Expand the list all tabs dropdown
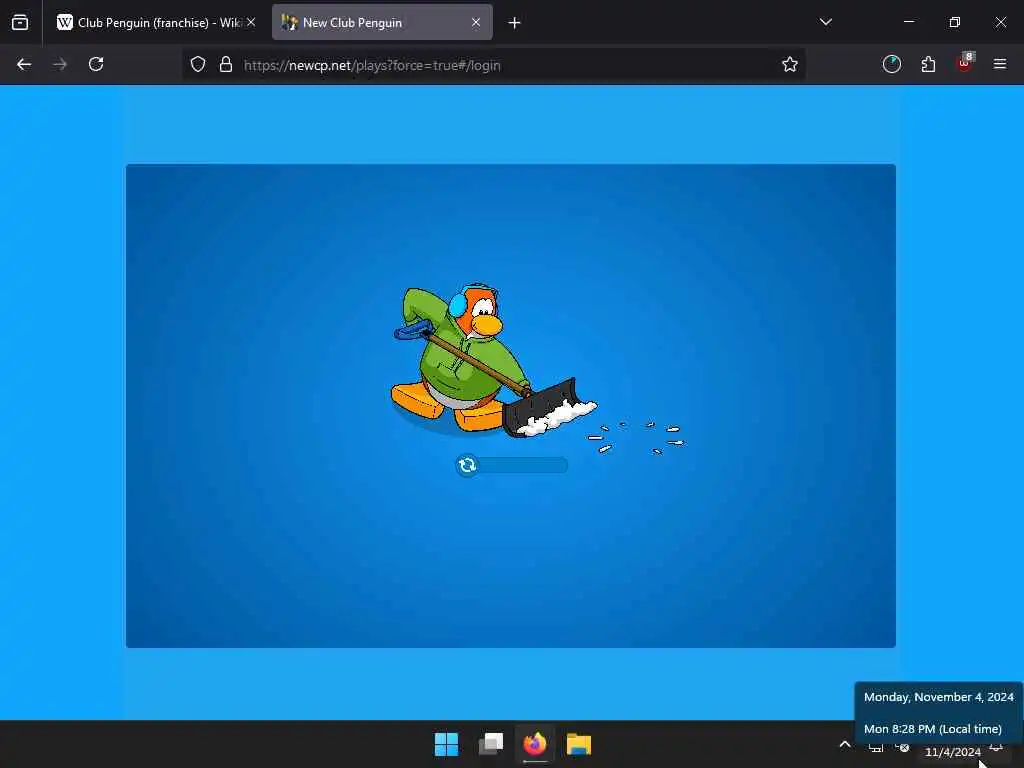This screenshot has width=1024, height=768. pyautogui.click(x=825, y=22)
